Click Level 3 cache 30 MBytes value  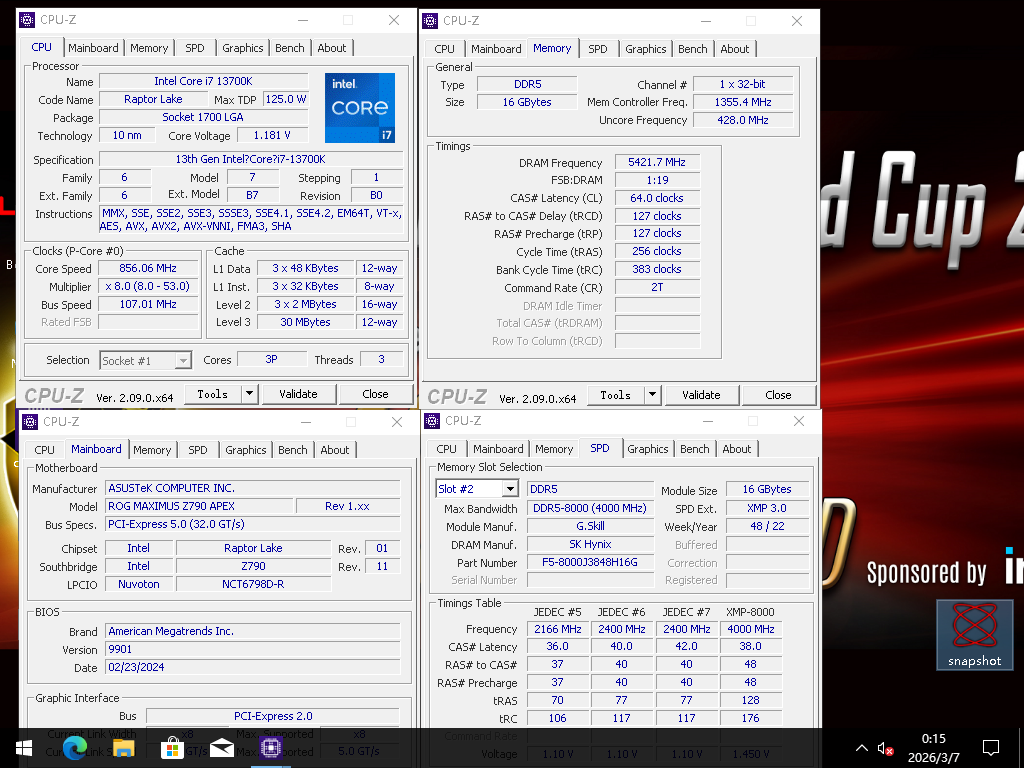(305, 322)
